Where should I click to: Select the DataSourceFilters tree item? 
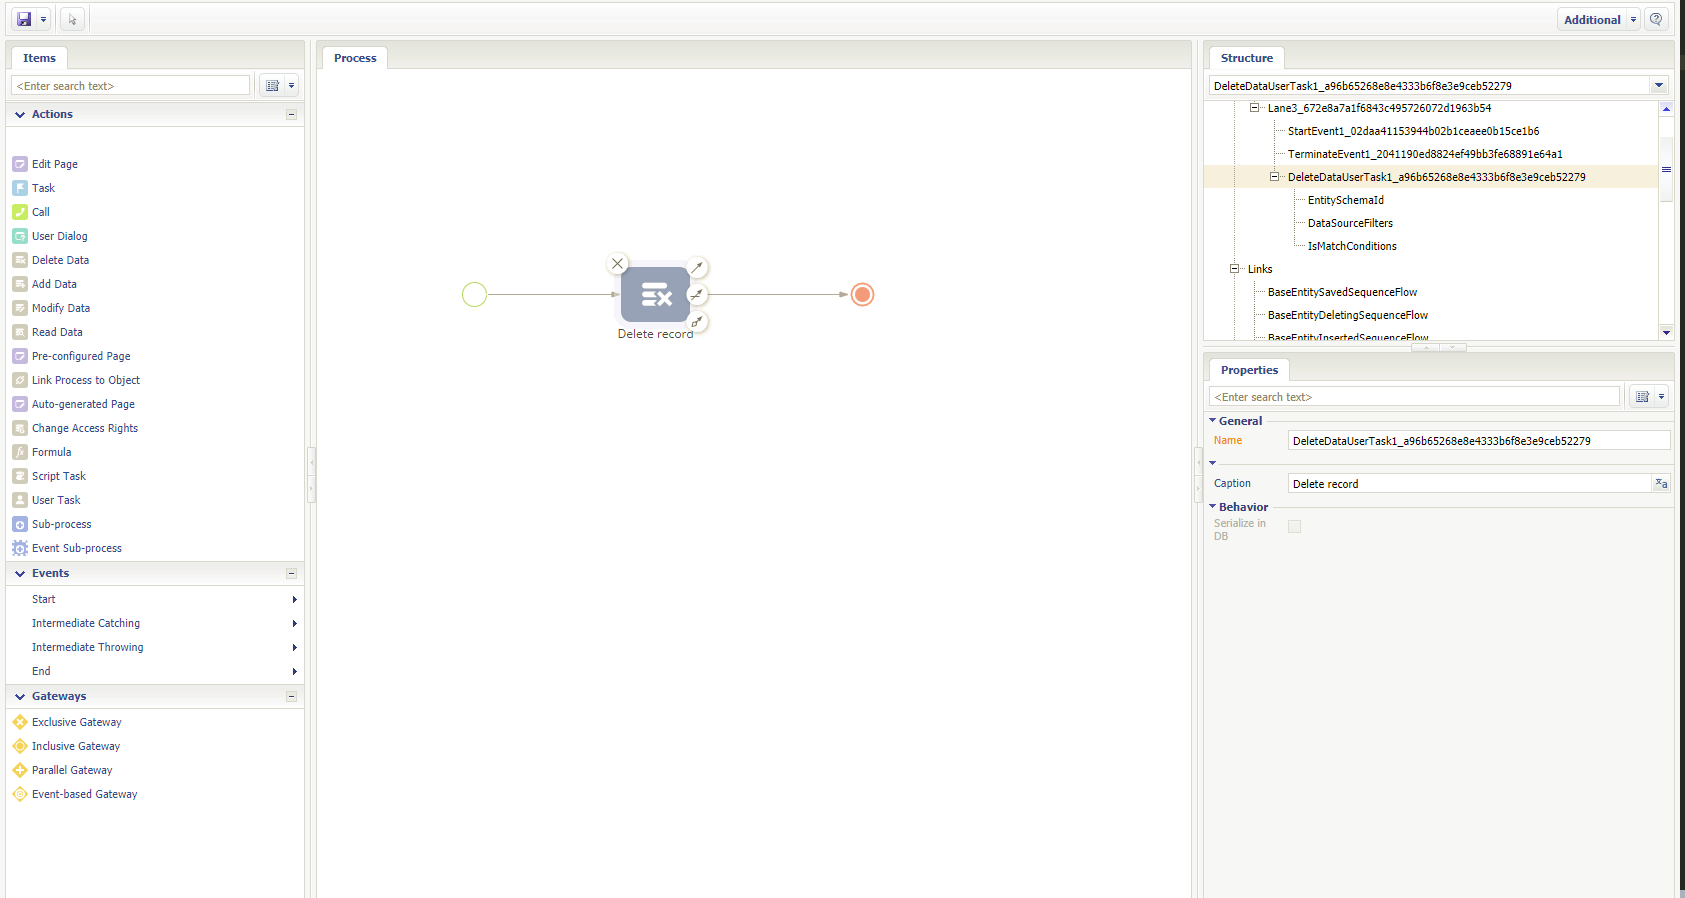[x=1350, y=223]
